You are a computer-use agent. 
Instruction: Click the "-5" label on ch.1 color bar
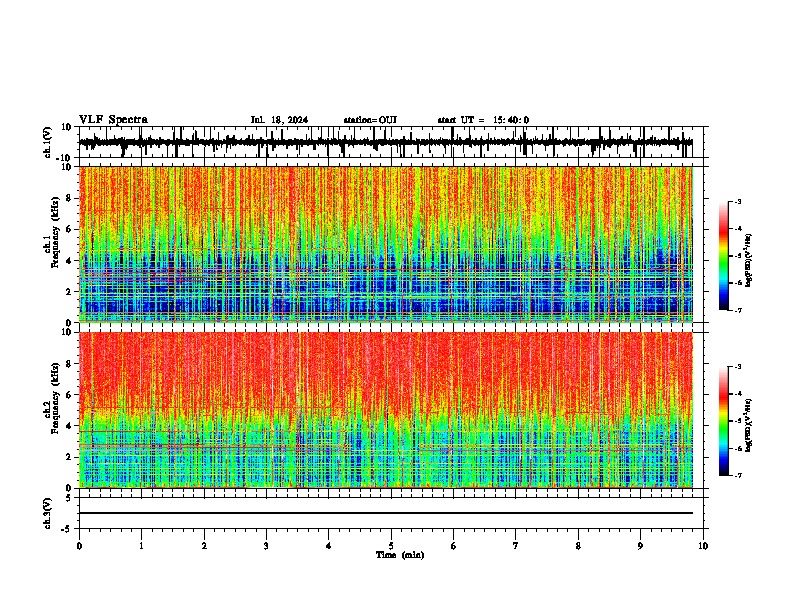[738, 256]
